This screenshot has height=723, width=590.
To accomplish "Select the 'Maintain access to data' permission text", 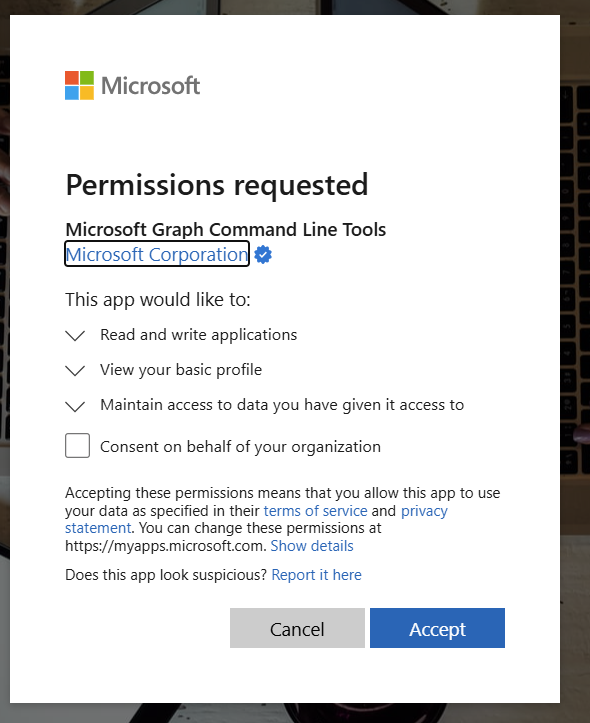I will tap(282, 405).
